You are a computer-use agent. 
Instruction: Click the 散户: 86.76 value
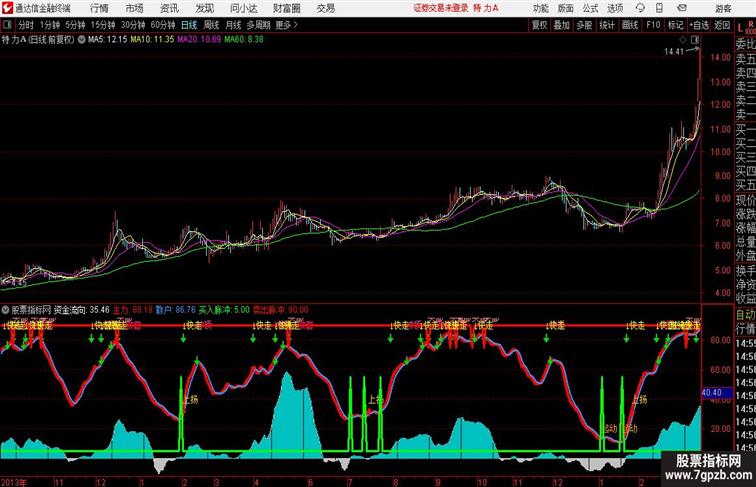point(176,310)
